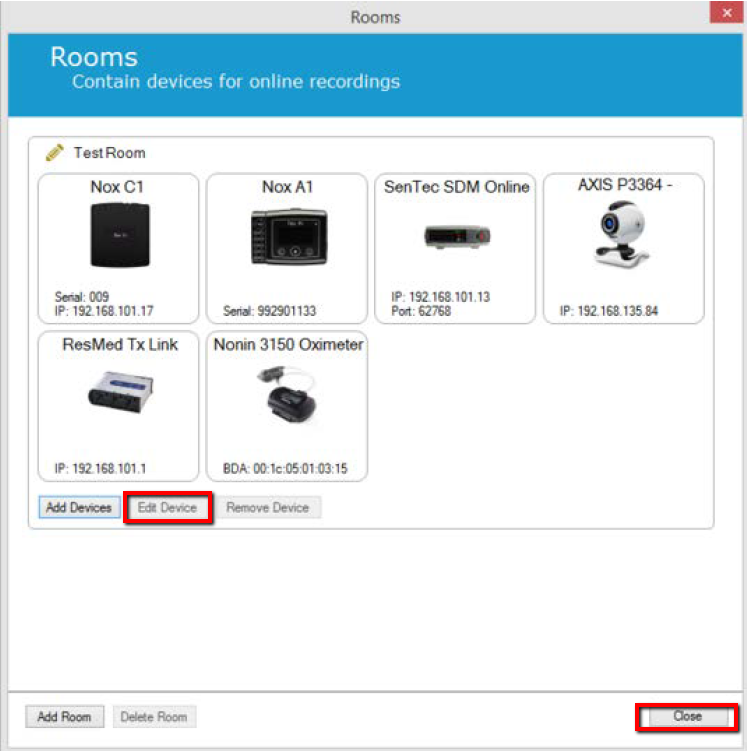Click the Add Devices button
This screenshot has width=747, height=751.
pyautogui.click(x=79, y=507)
